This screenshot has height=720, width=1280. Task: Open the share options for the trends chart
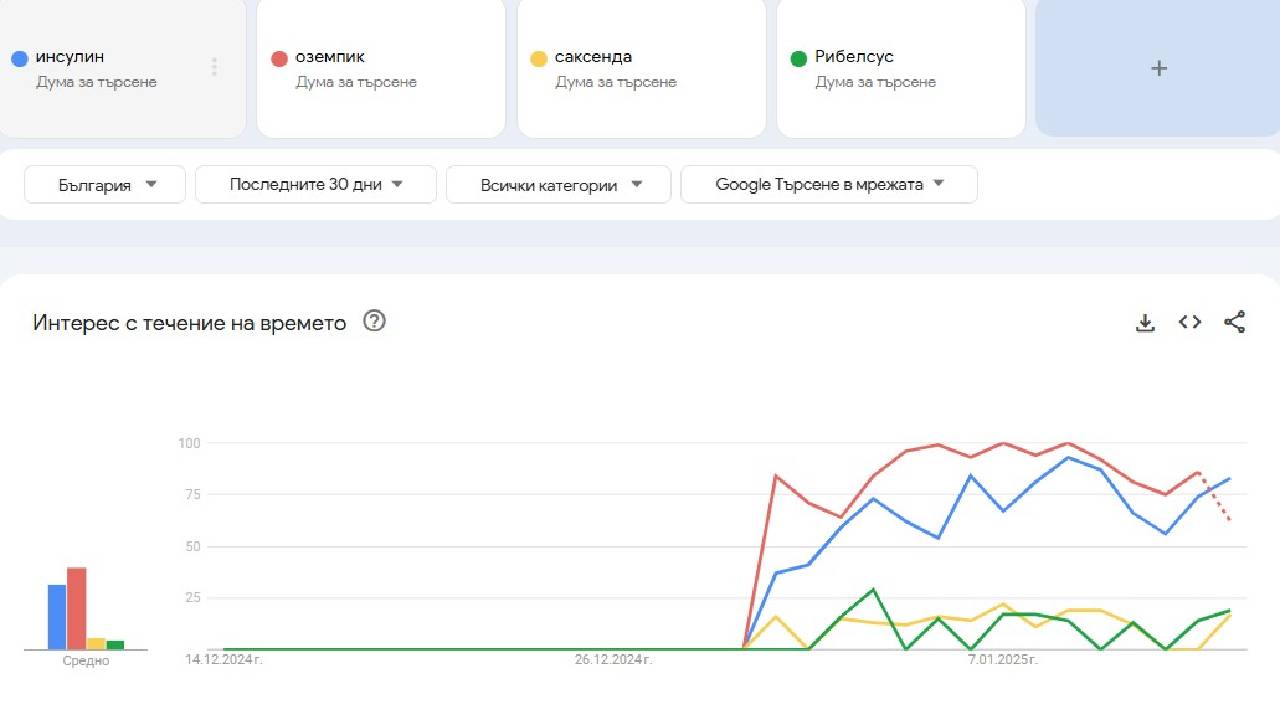(1235, 322)
